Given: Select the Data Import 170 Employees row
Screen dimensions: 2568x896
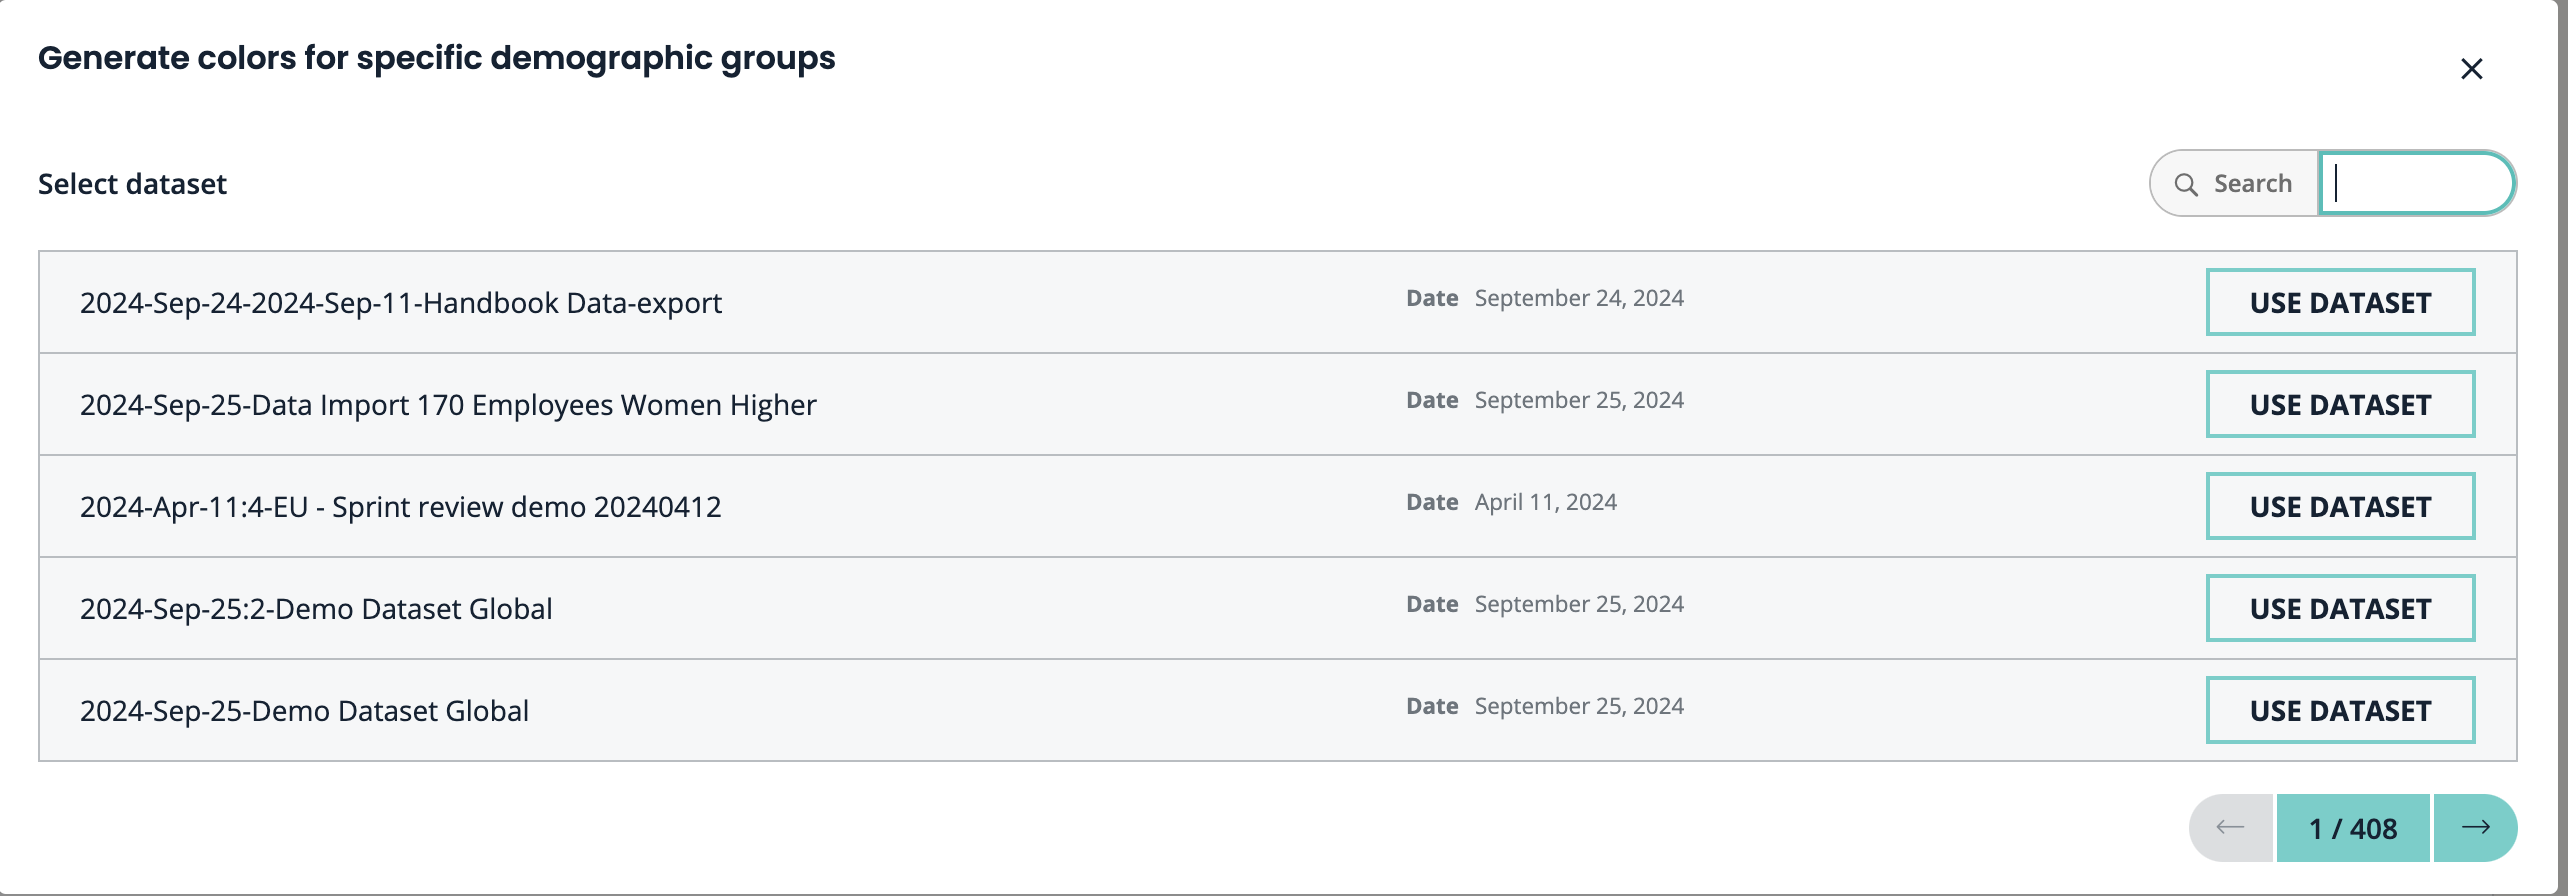Looking at the screenshot, I should (448, 405).
